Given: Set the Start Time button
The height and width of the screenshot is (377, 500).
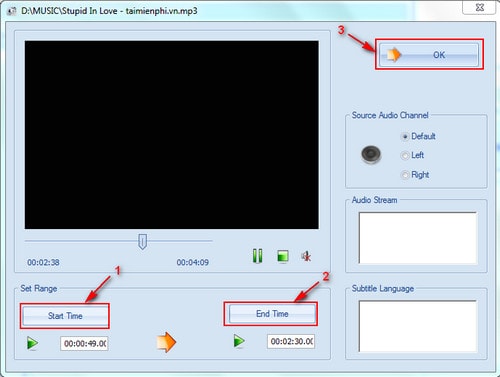Looking at the screenshot, I should tap(65, 316).
